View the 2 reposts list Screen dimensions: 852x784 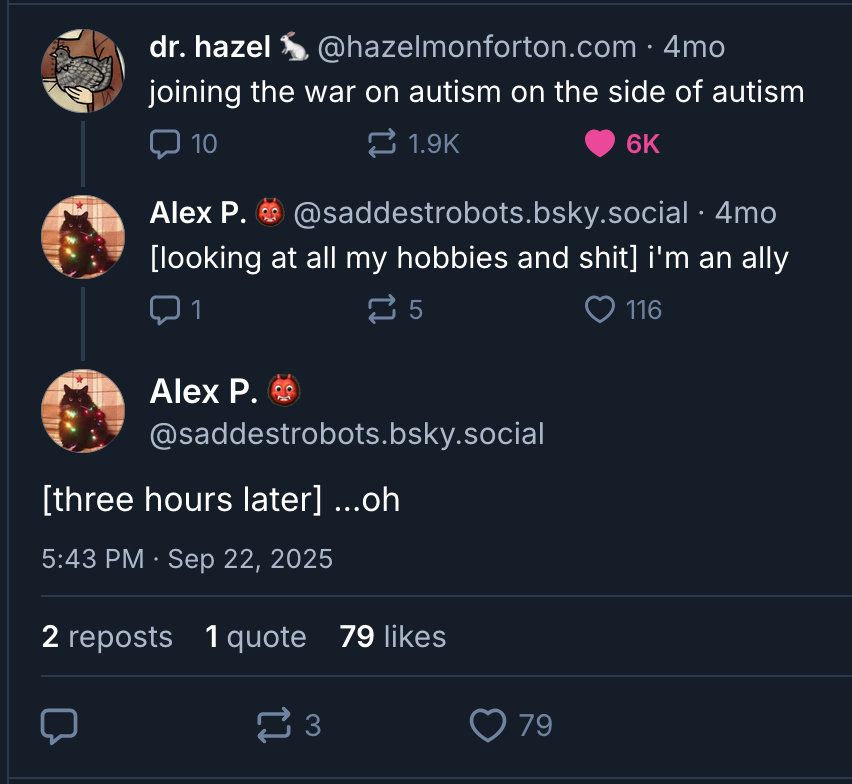click(107, 637)
